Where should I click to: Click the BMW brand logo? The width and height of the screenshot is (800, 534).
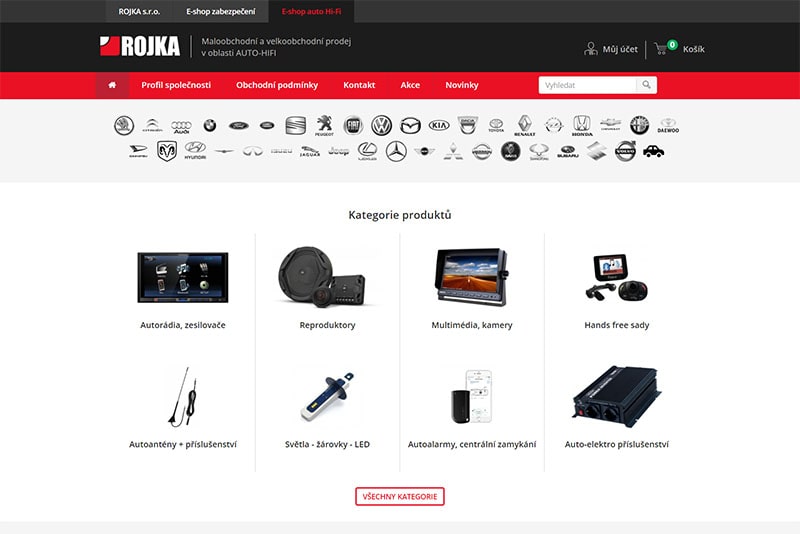pos(210,125)
